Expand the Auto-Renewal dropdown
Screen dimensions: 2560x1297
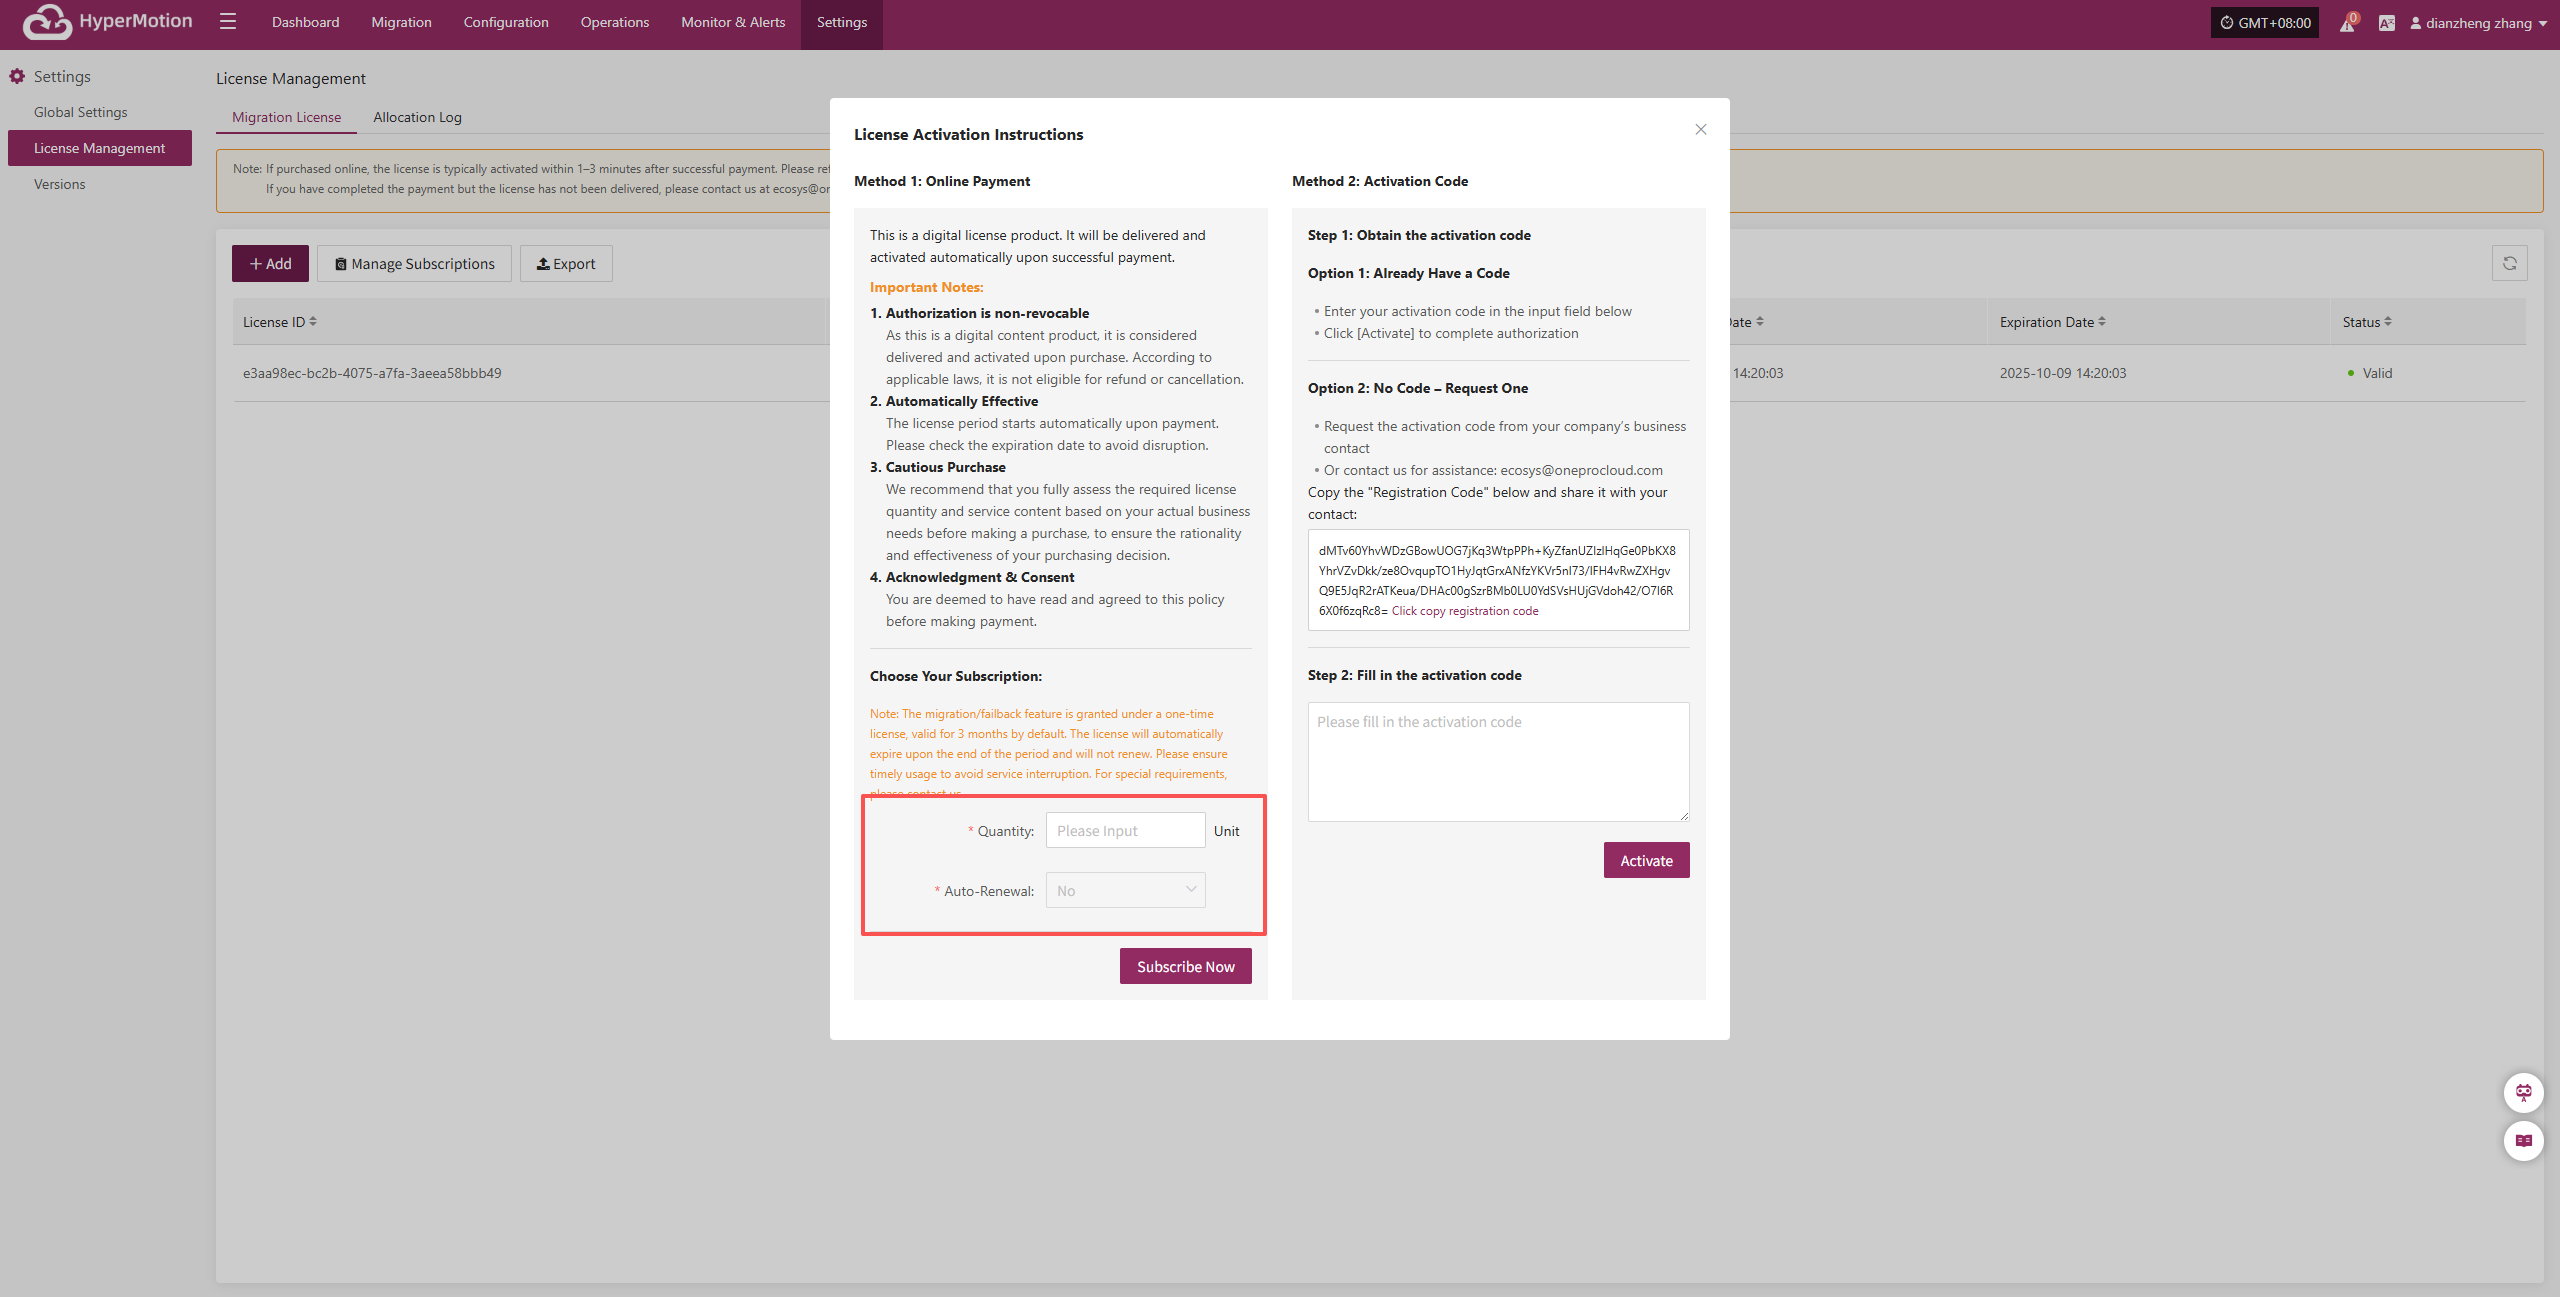[1126, 890]
